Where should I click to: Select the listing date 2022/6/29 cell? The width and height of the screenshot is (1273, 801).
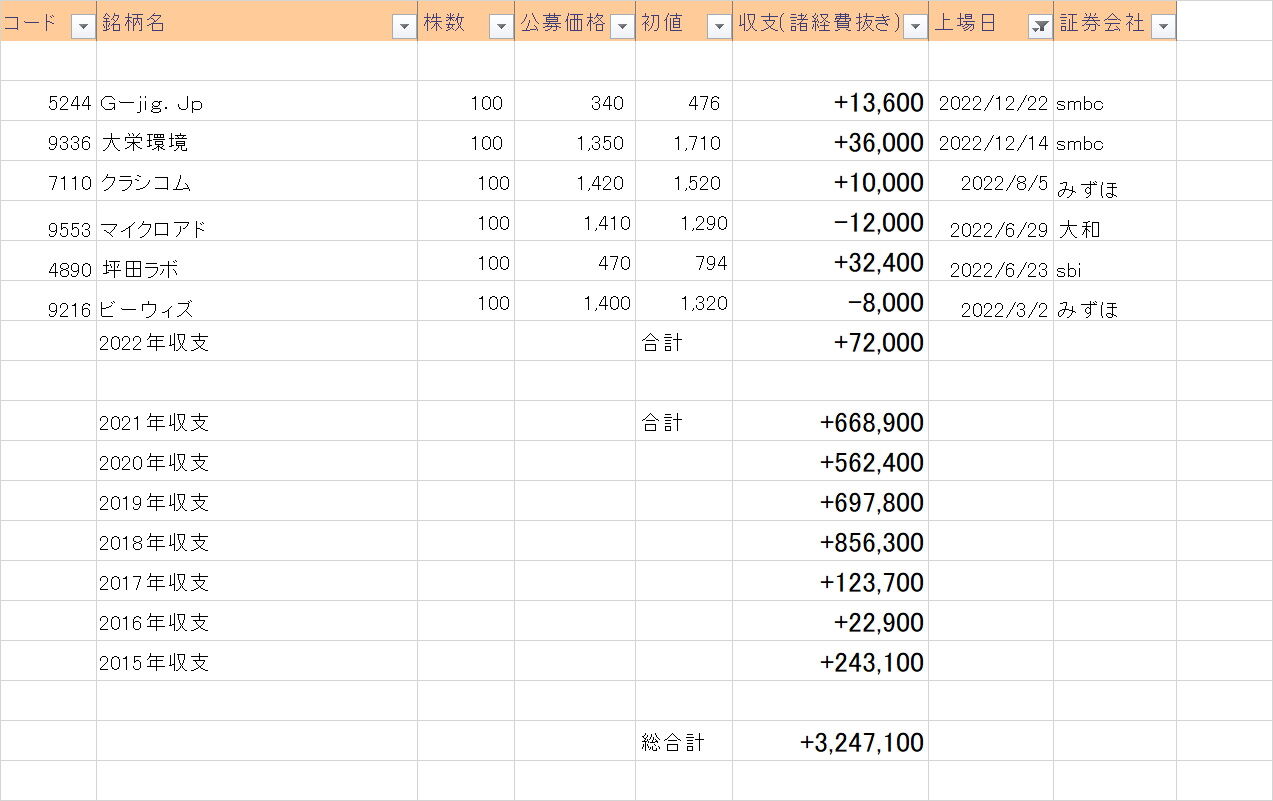click(991, 221)
